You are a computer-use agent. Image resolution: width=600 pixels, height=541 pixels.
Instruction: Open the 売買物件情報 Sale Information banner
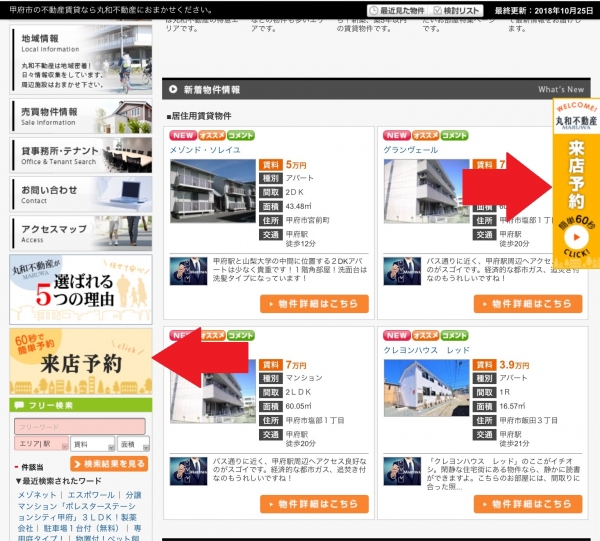pyautogui.click(x=81, y=117)
